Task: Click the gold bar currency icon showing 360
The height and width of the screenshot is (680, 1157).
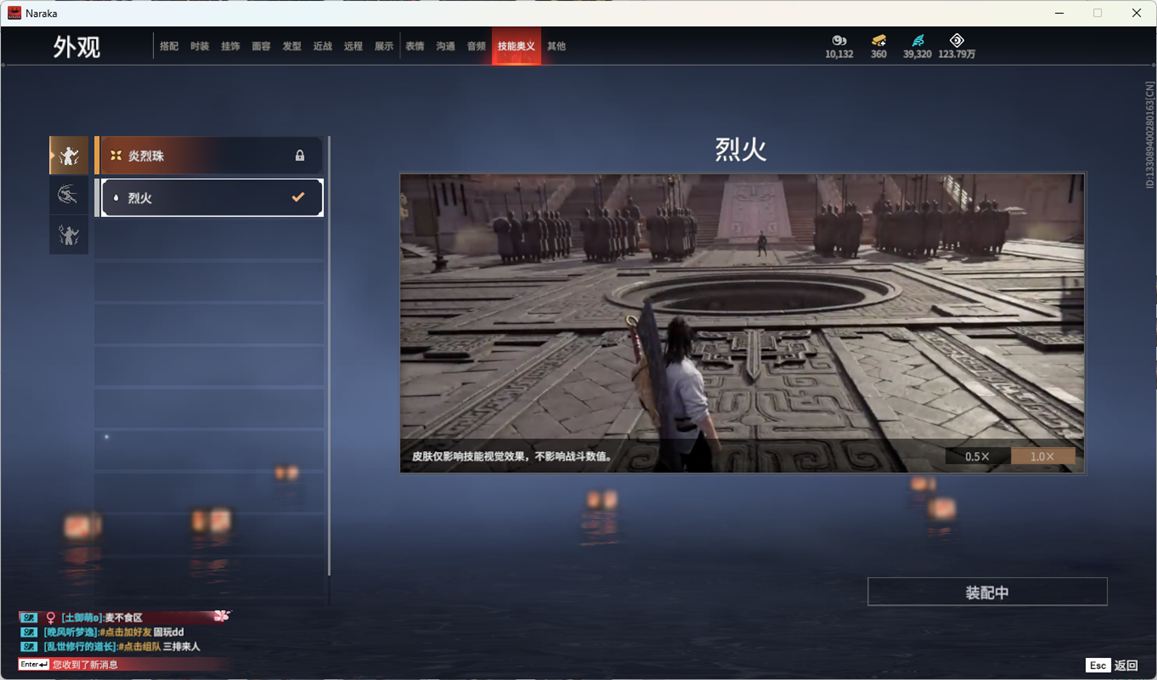Action: click(878, 40)
